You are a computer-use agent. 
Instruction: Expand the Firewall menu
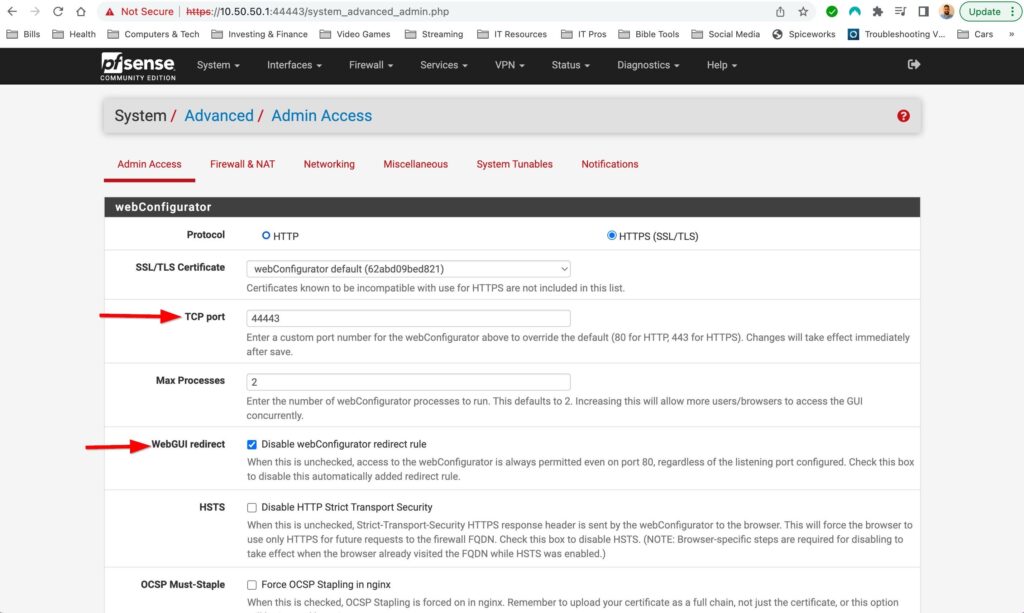click(x=371, y=65)
